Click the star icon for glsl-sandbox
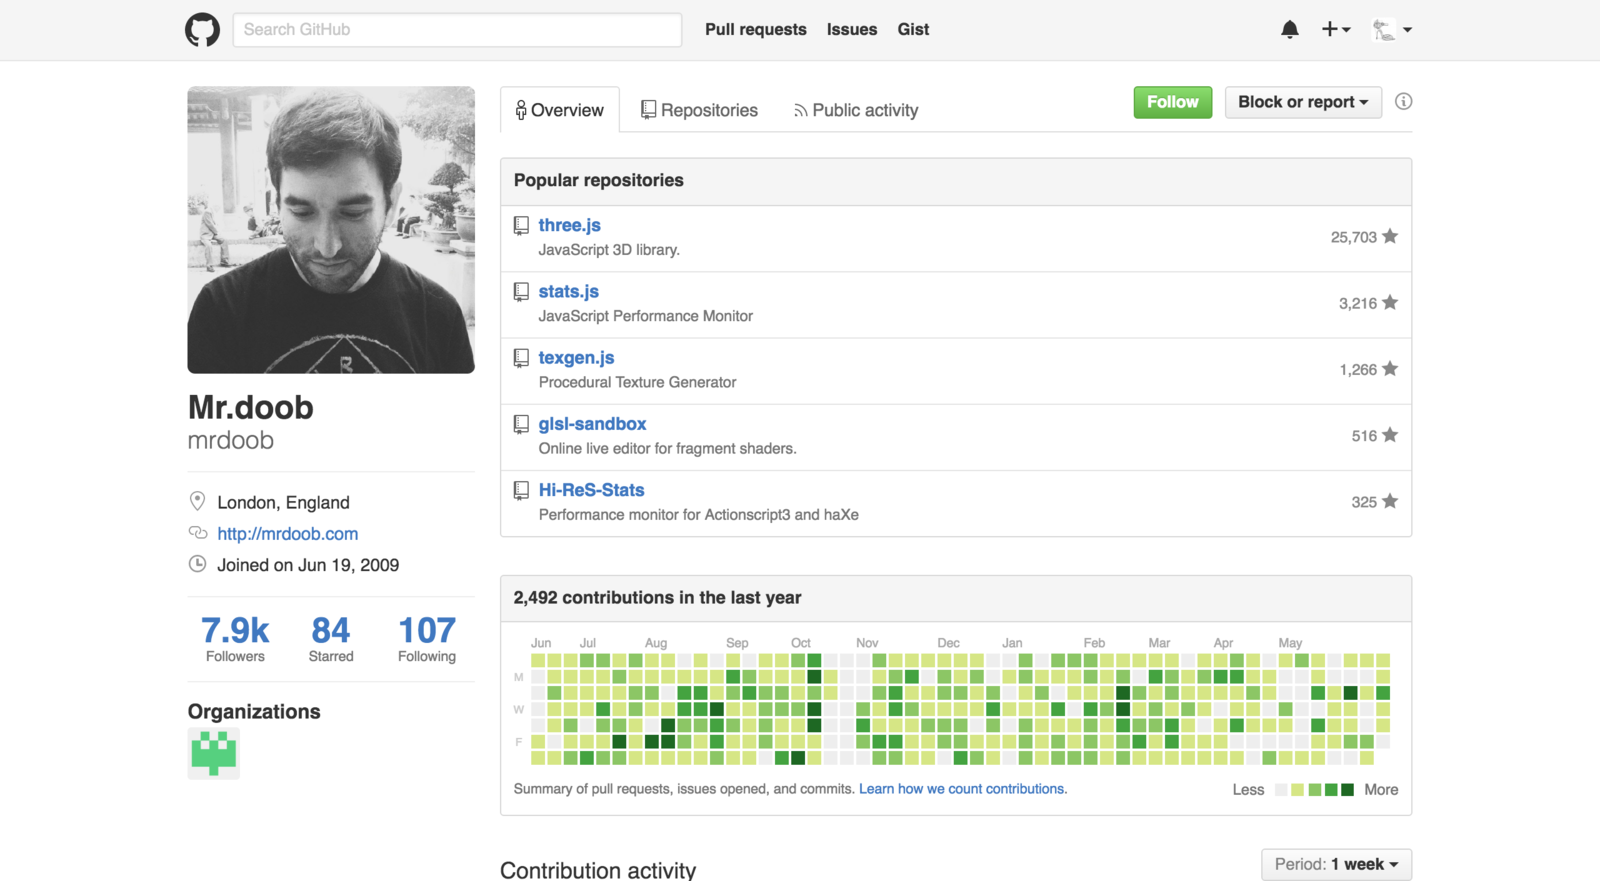Image resolution: width=1600 pixels, height=881 pixels. click(x=1390, y=434)
